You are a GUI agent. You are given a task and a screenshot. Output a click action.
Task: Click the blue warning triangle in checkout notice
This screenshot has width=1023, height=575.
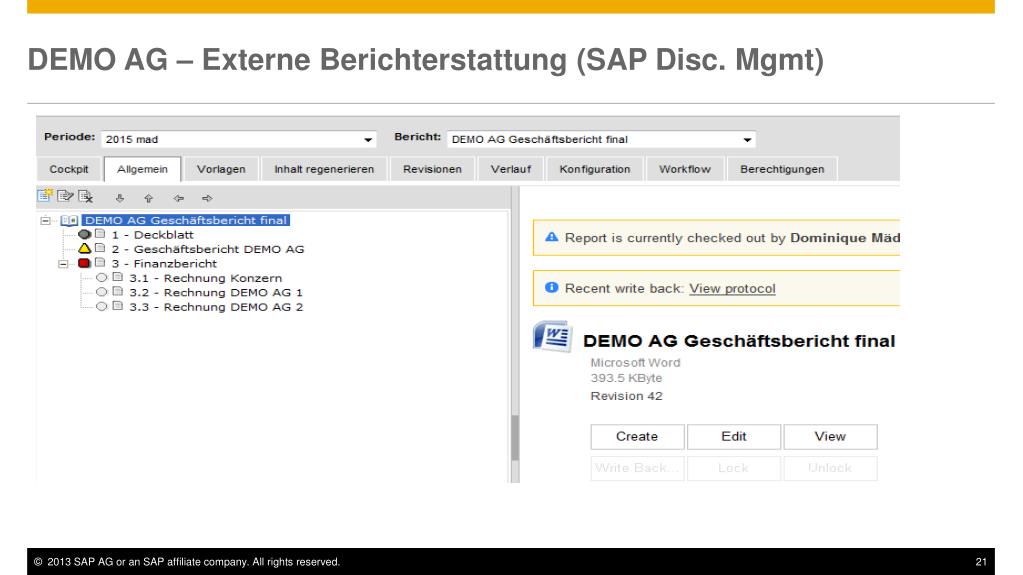(x=551, y=237)
